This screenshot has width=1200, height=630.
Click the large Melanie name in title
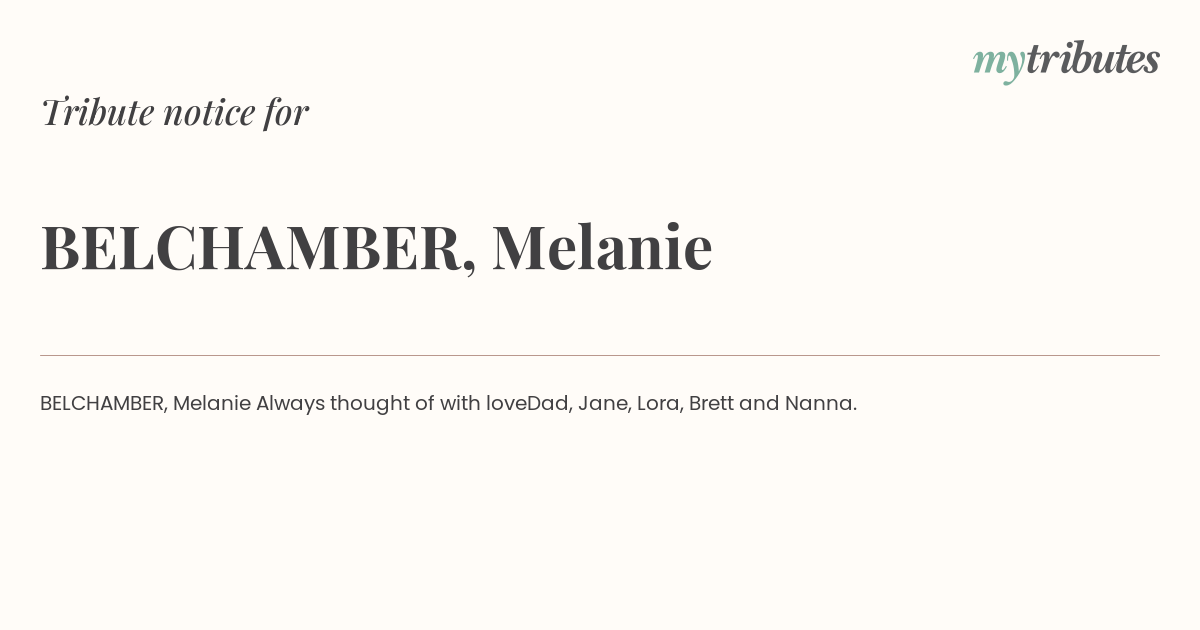[x=602, y=247]
